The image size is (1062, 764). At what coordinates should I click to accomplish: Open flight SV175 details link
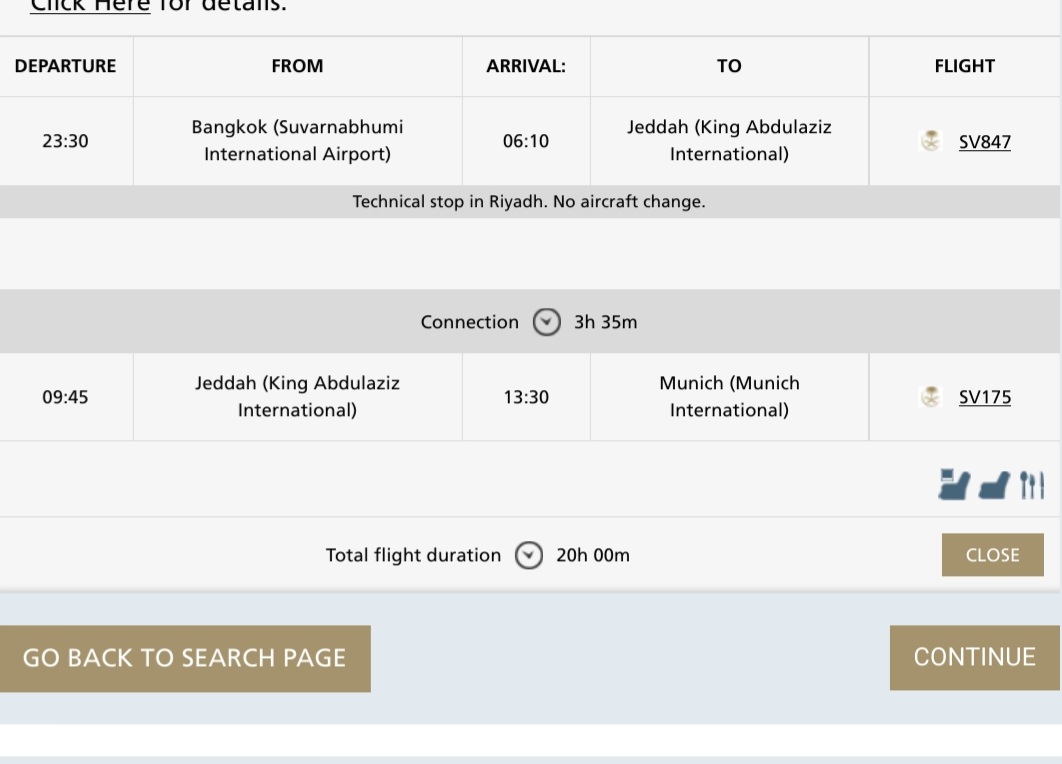click(x=985, y=397)
